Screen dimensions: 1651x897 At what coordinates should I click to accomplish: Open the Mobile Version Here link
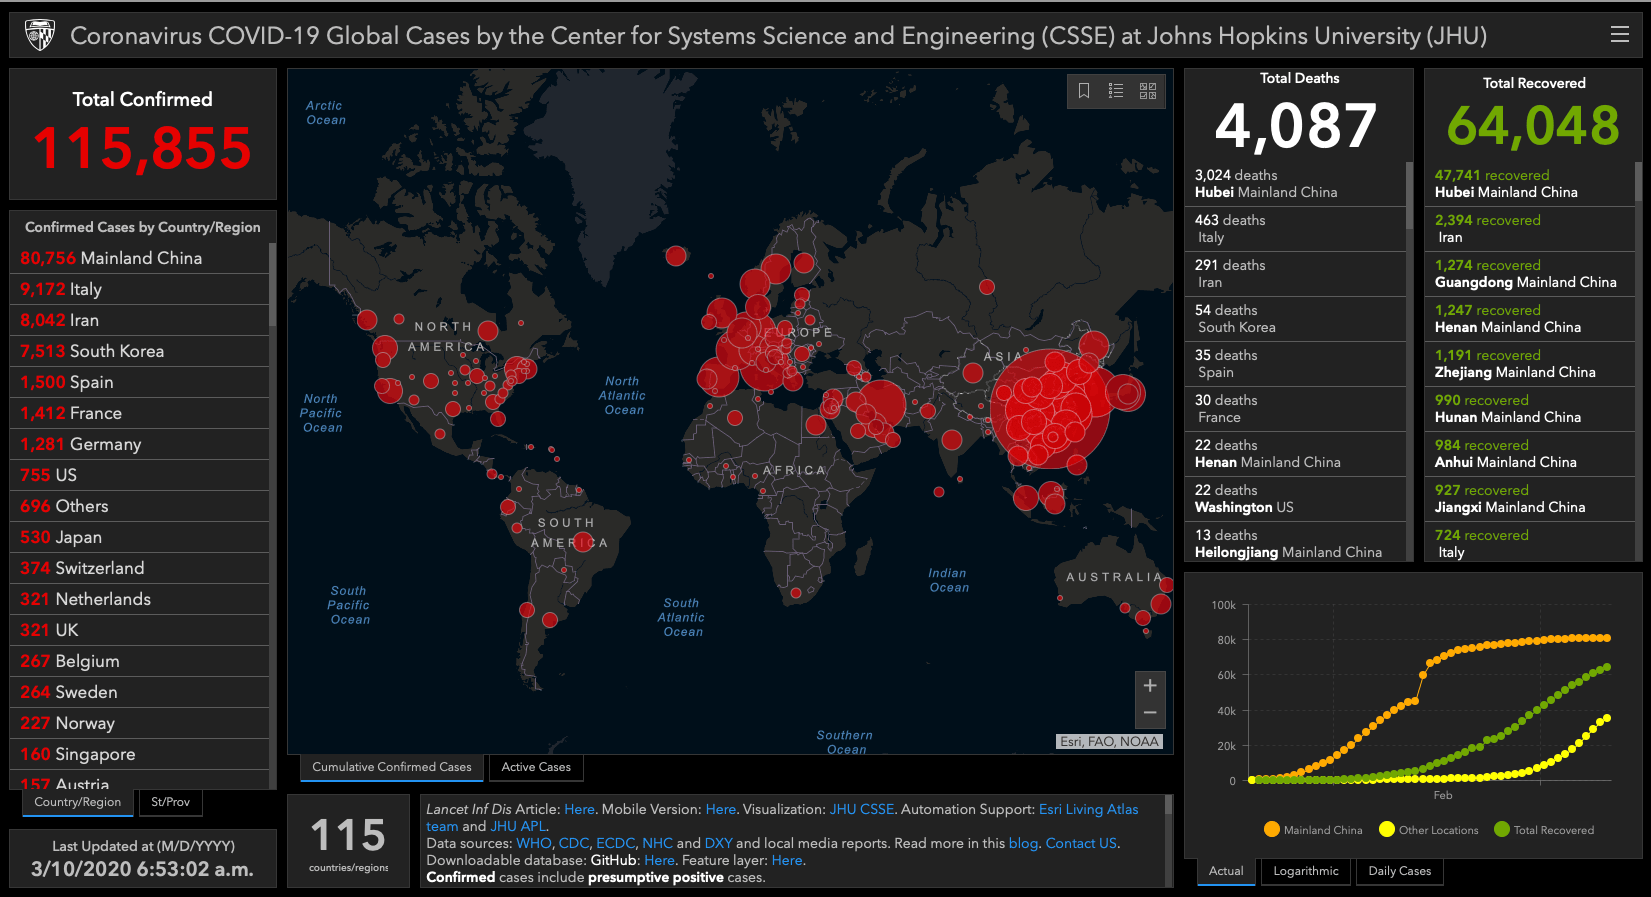tap(721, 809)
